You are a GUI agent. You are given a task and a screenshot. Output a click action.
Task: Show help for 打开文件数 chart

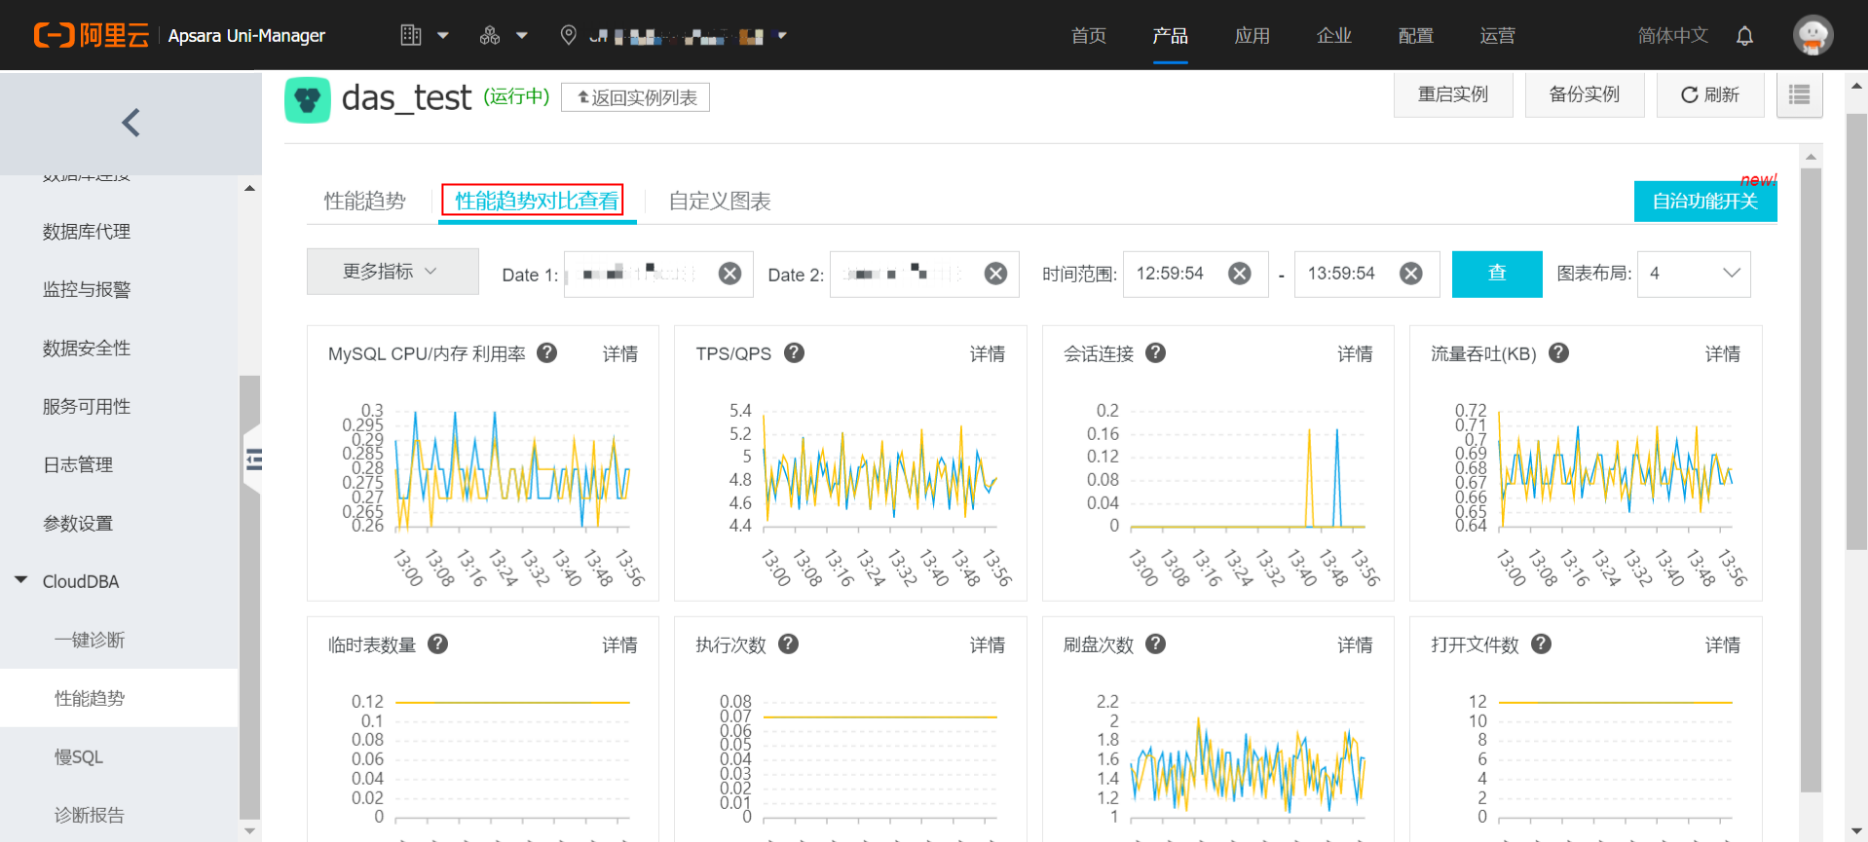point(1541,644)
